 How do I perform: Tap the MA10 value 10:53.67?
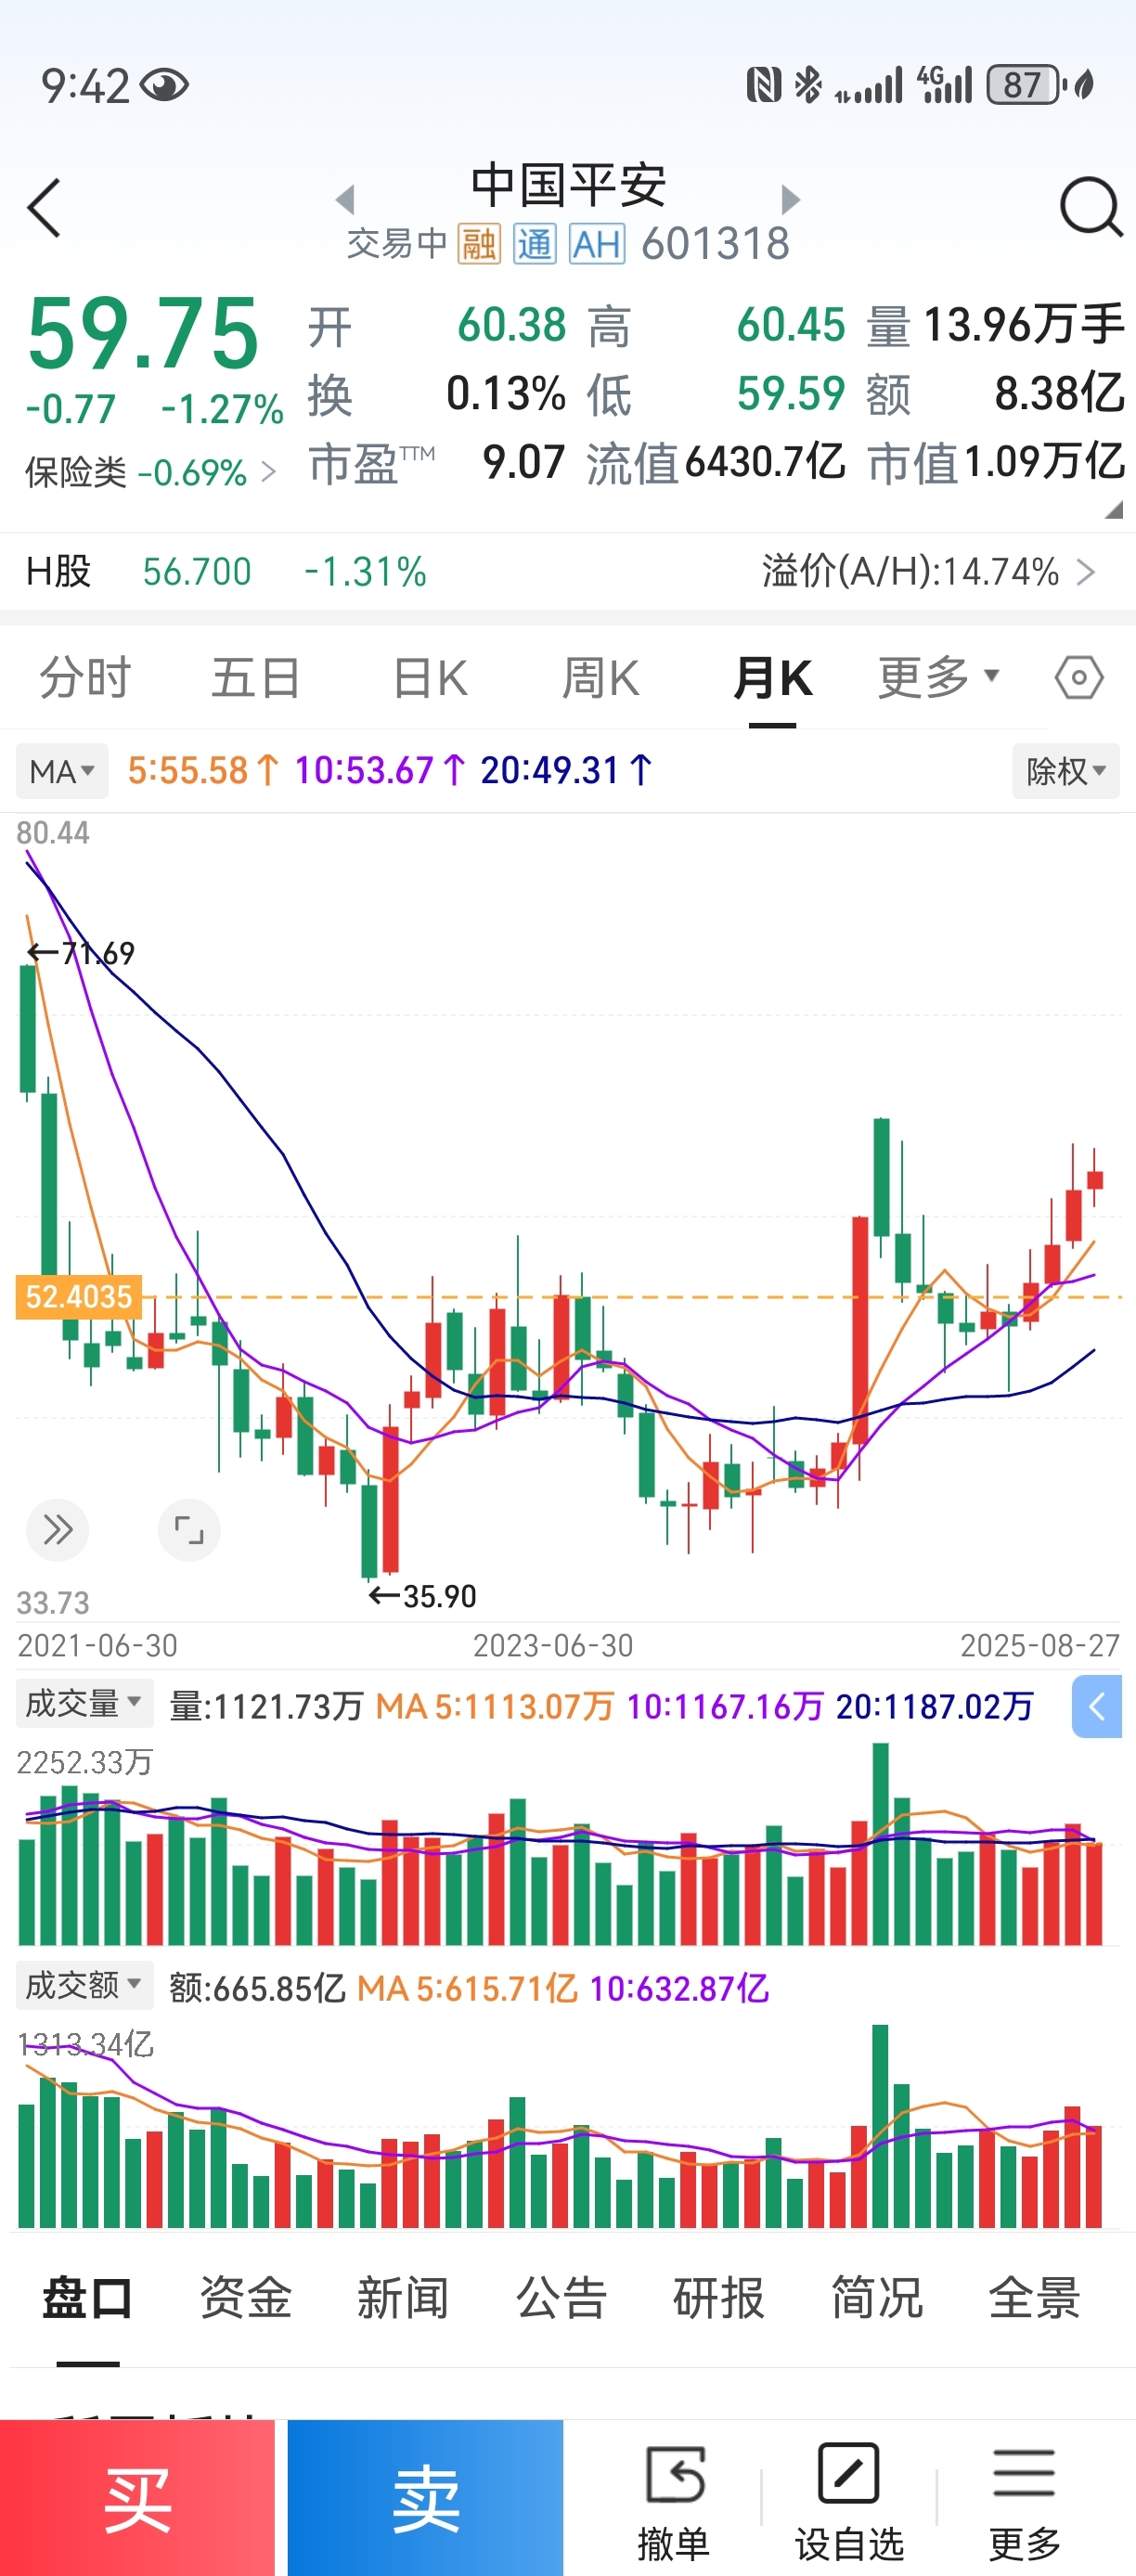(380, 771)
